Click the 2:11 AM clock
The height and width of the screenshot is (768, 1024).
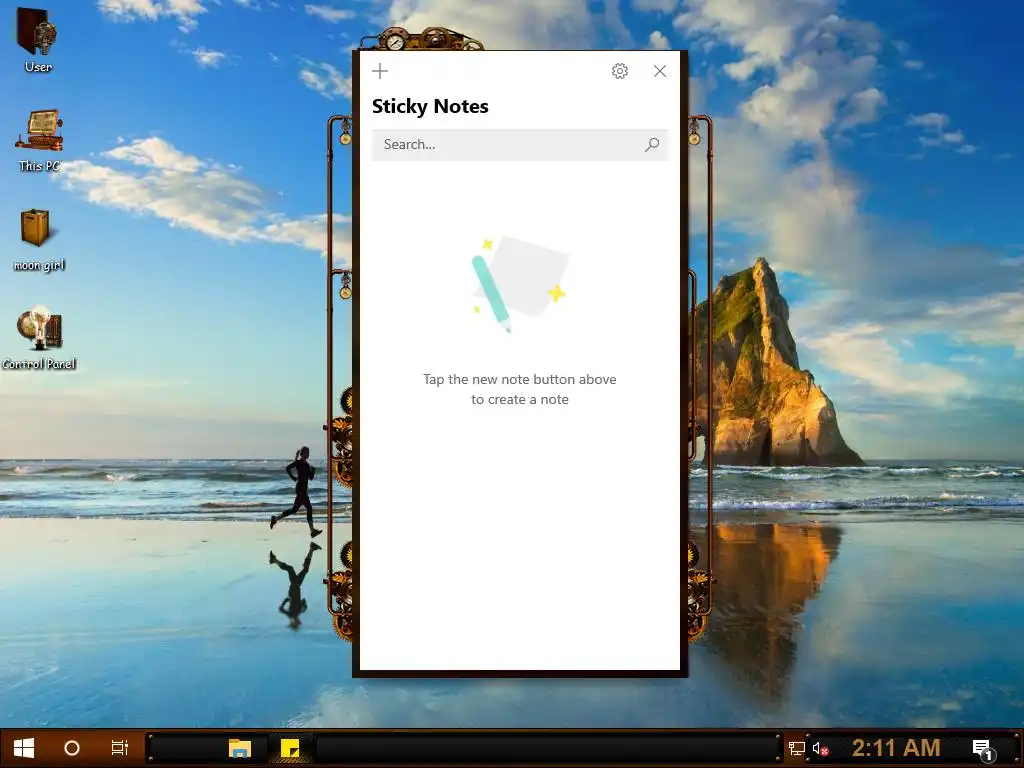896,748
